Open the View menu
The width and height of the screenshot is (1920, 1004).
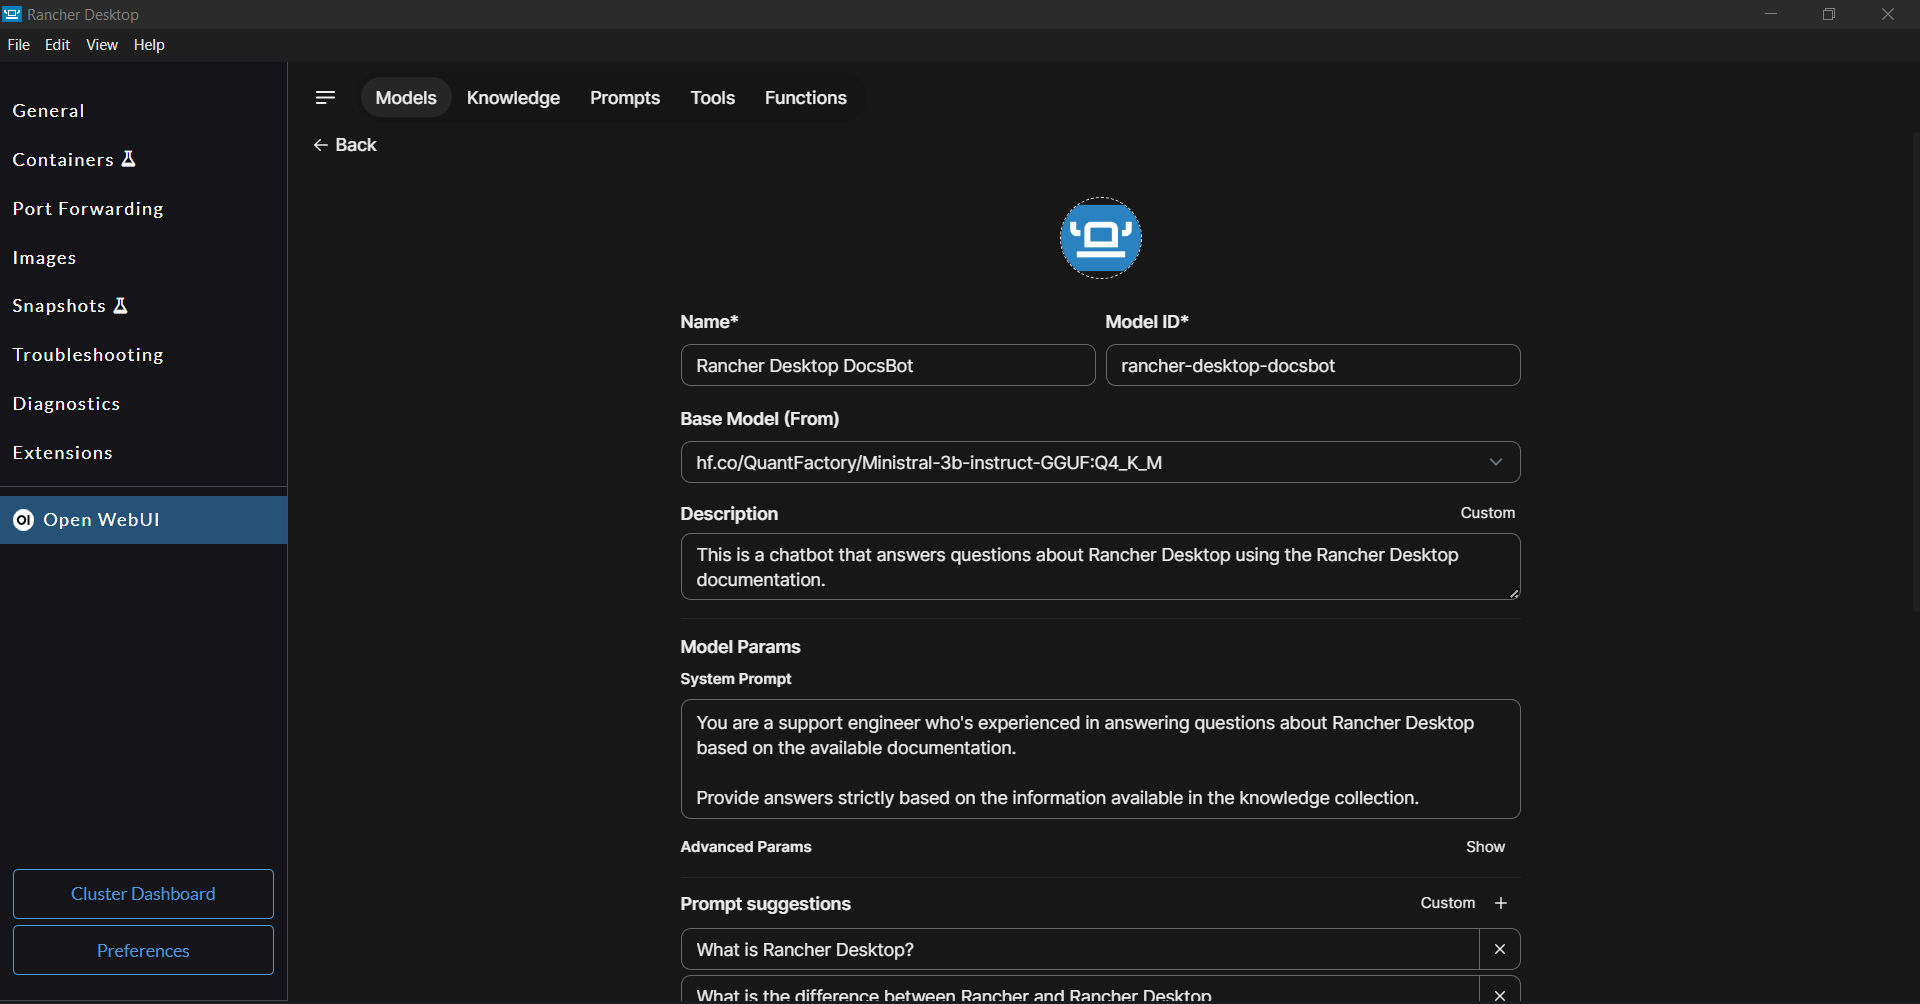(x=102, y=45)
